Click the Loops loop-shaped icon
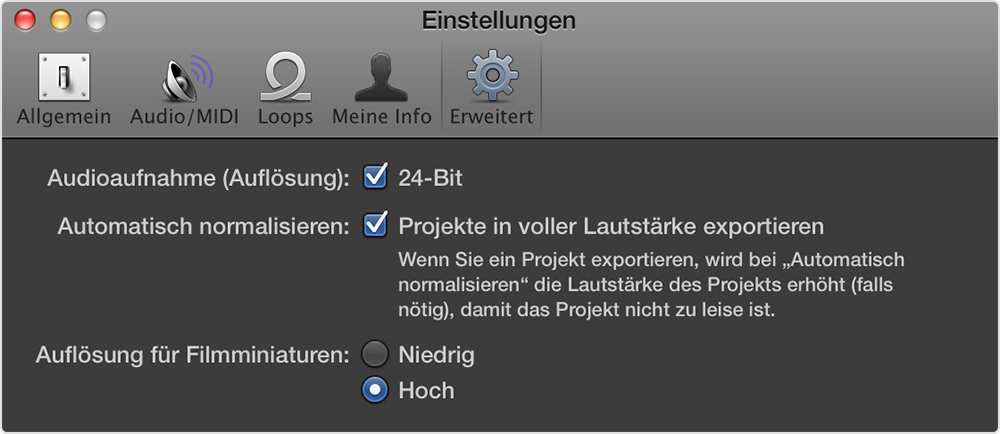 click(x=285, y=78)
